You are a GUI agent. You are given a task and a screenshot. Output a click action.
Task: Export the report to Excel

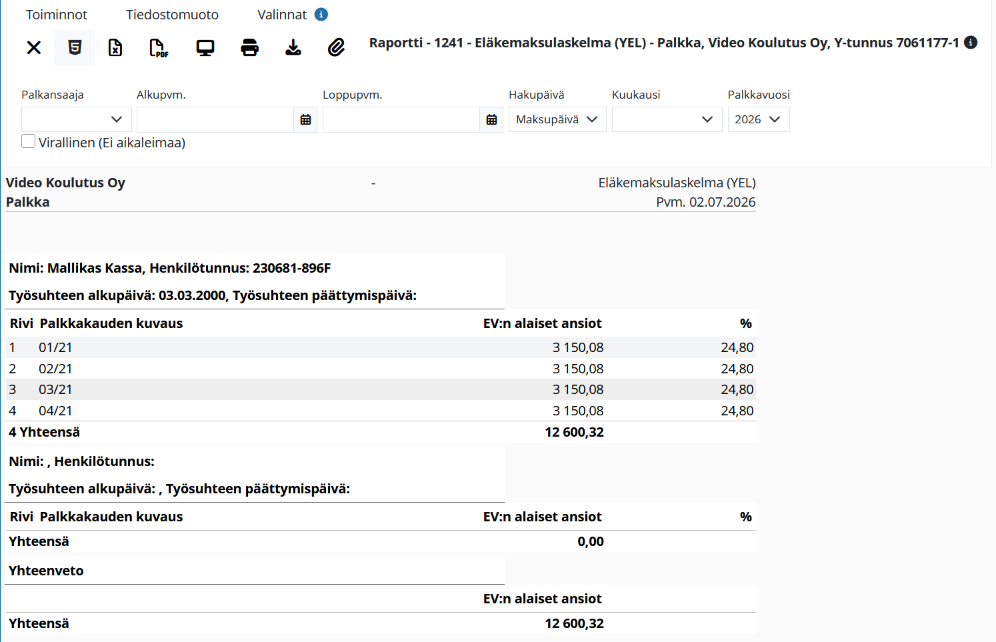coord(115,48)
